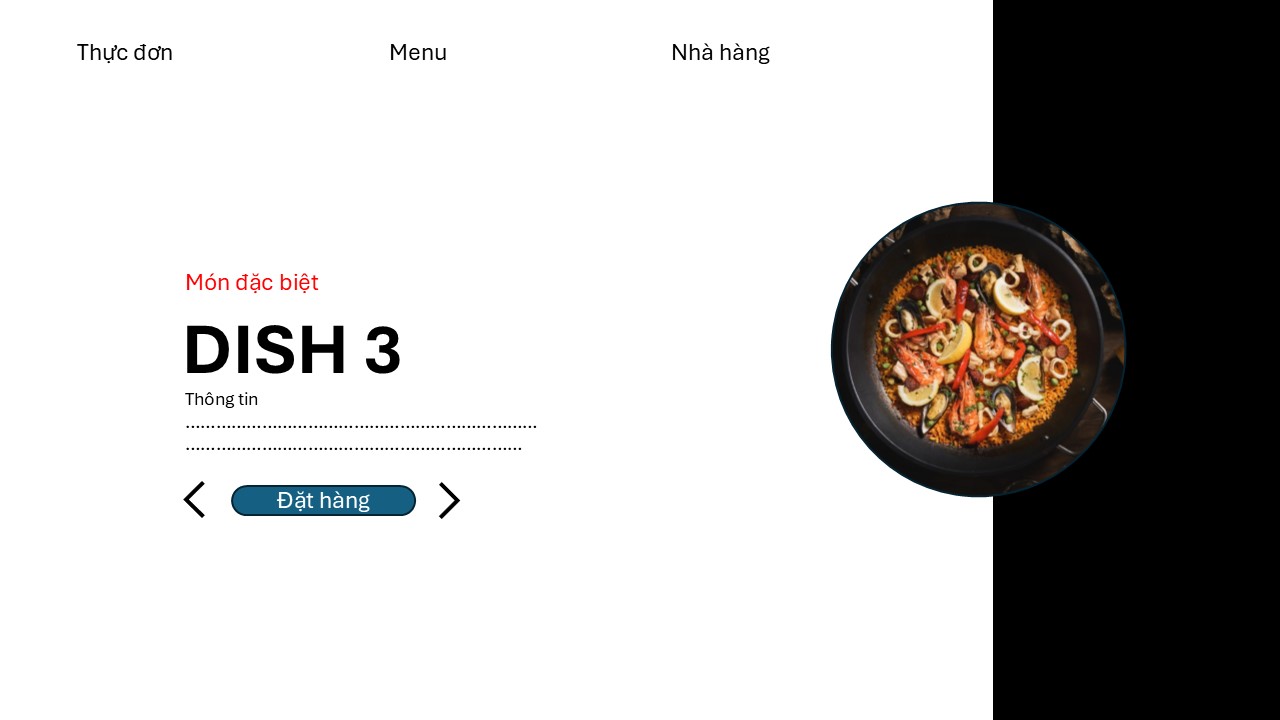Click the digit 3 in the dish title
1280x720 pixels.
coord(382,350)
